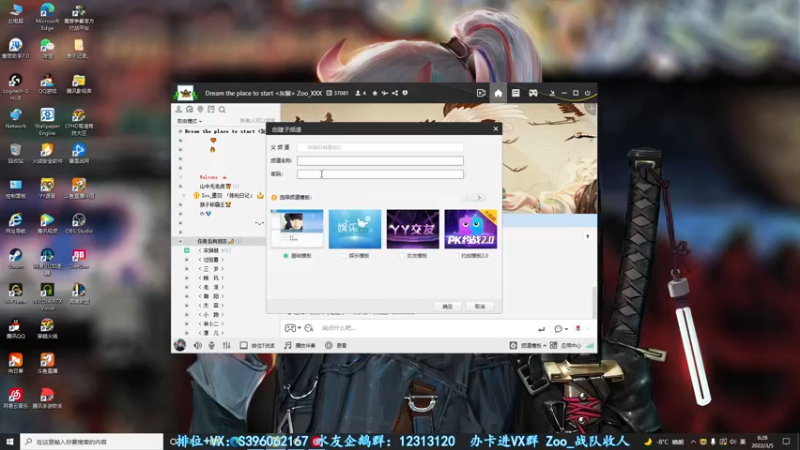Click the cancel button in create sub-channel dialog
Screen dimensions: 800x450
[x=480, y=307]
